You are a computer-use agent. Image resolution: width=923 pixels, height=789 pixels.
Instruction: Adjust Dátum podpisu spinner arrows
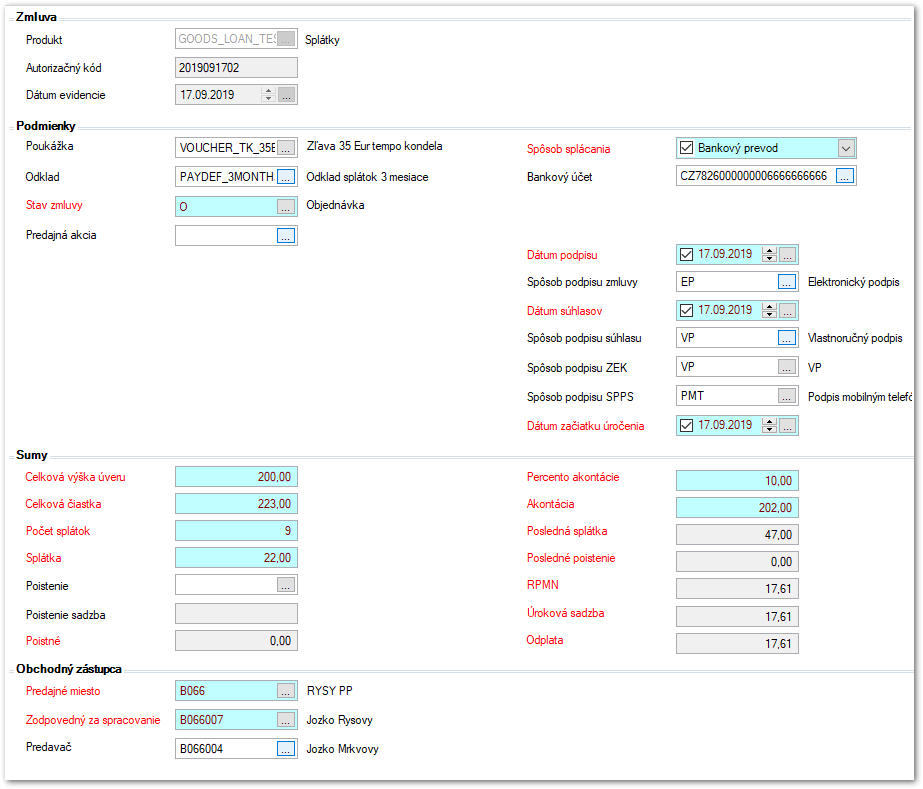pos(769,254)
